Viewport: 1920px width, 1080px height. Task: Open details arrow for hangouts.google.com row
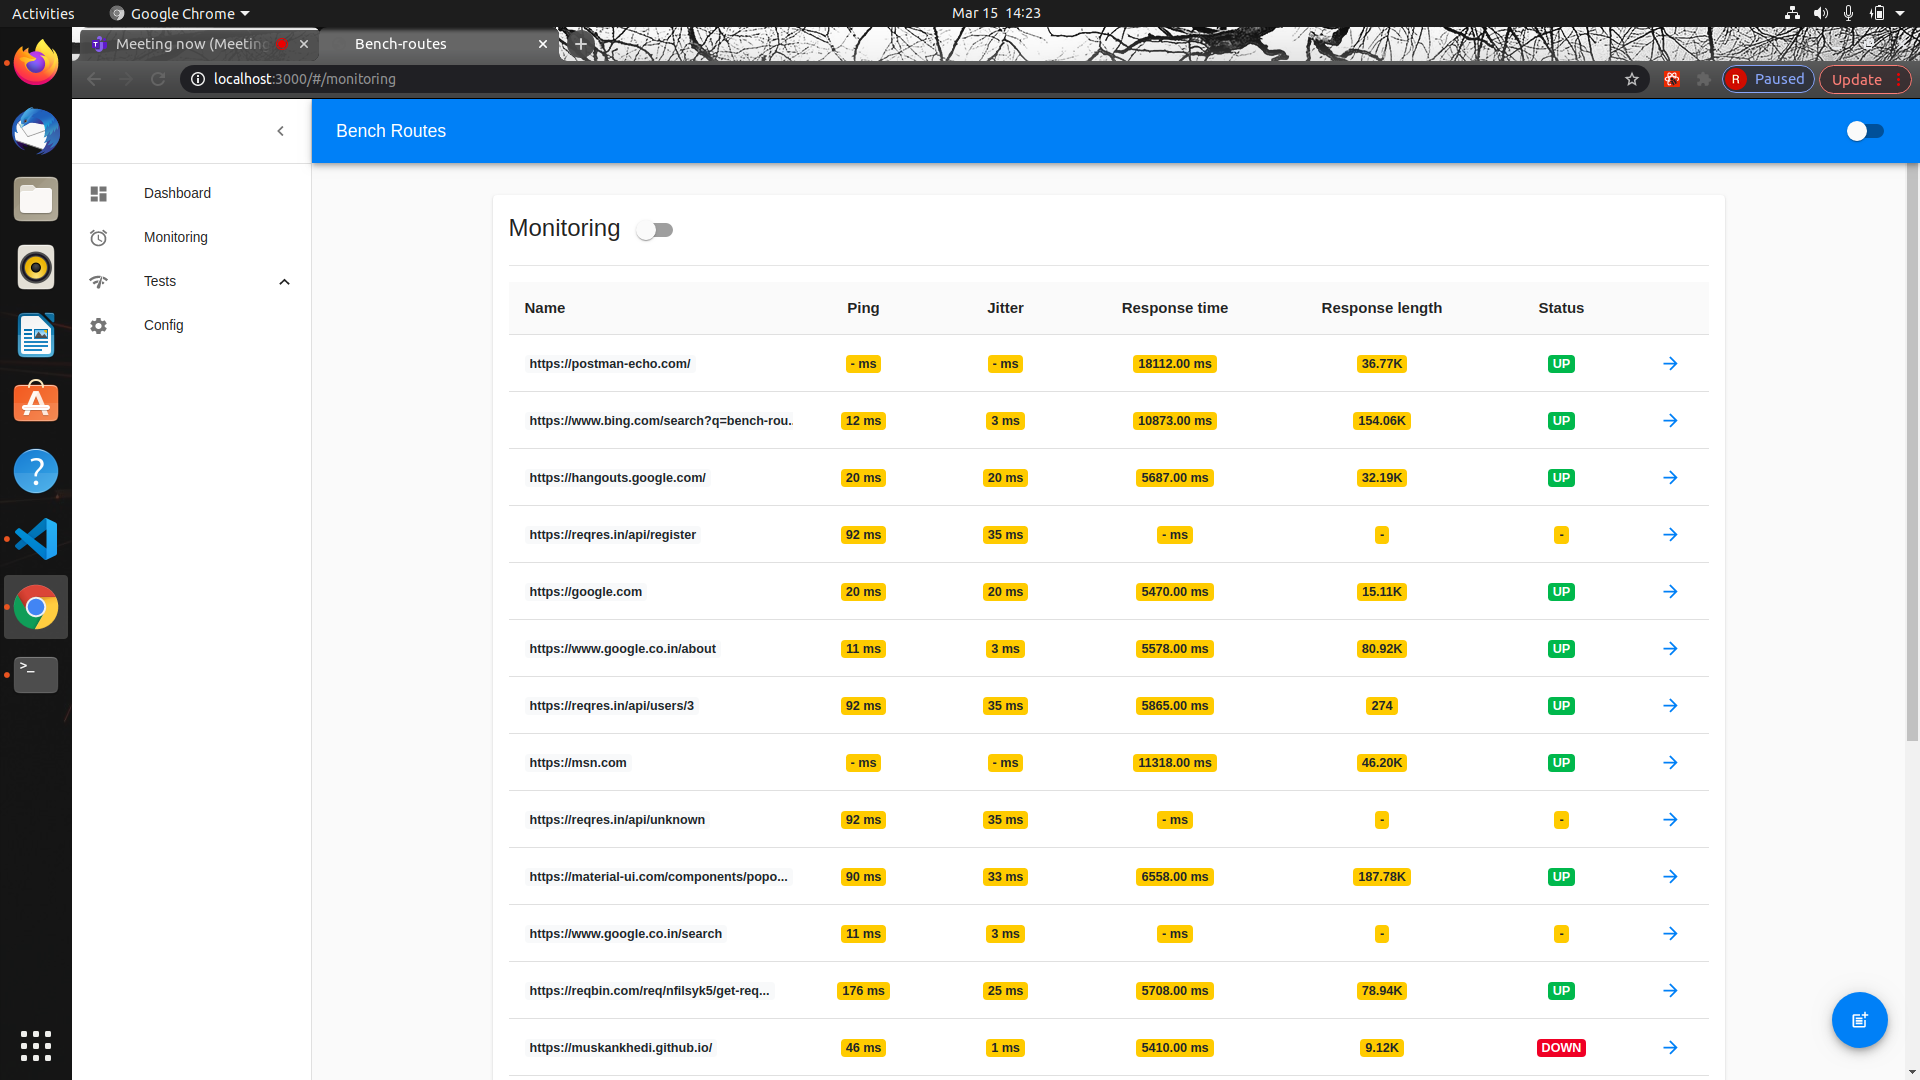1670,478
